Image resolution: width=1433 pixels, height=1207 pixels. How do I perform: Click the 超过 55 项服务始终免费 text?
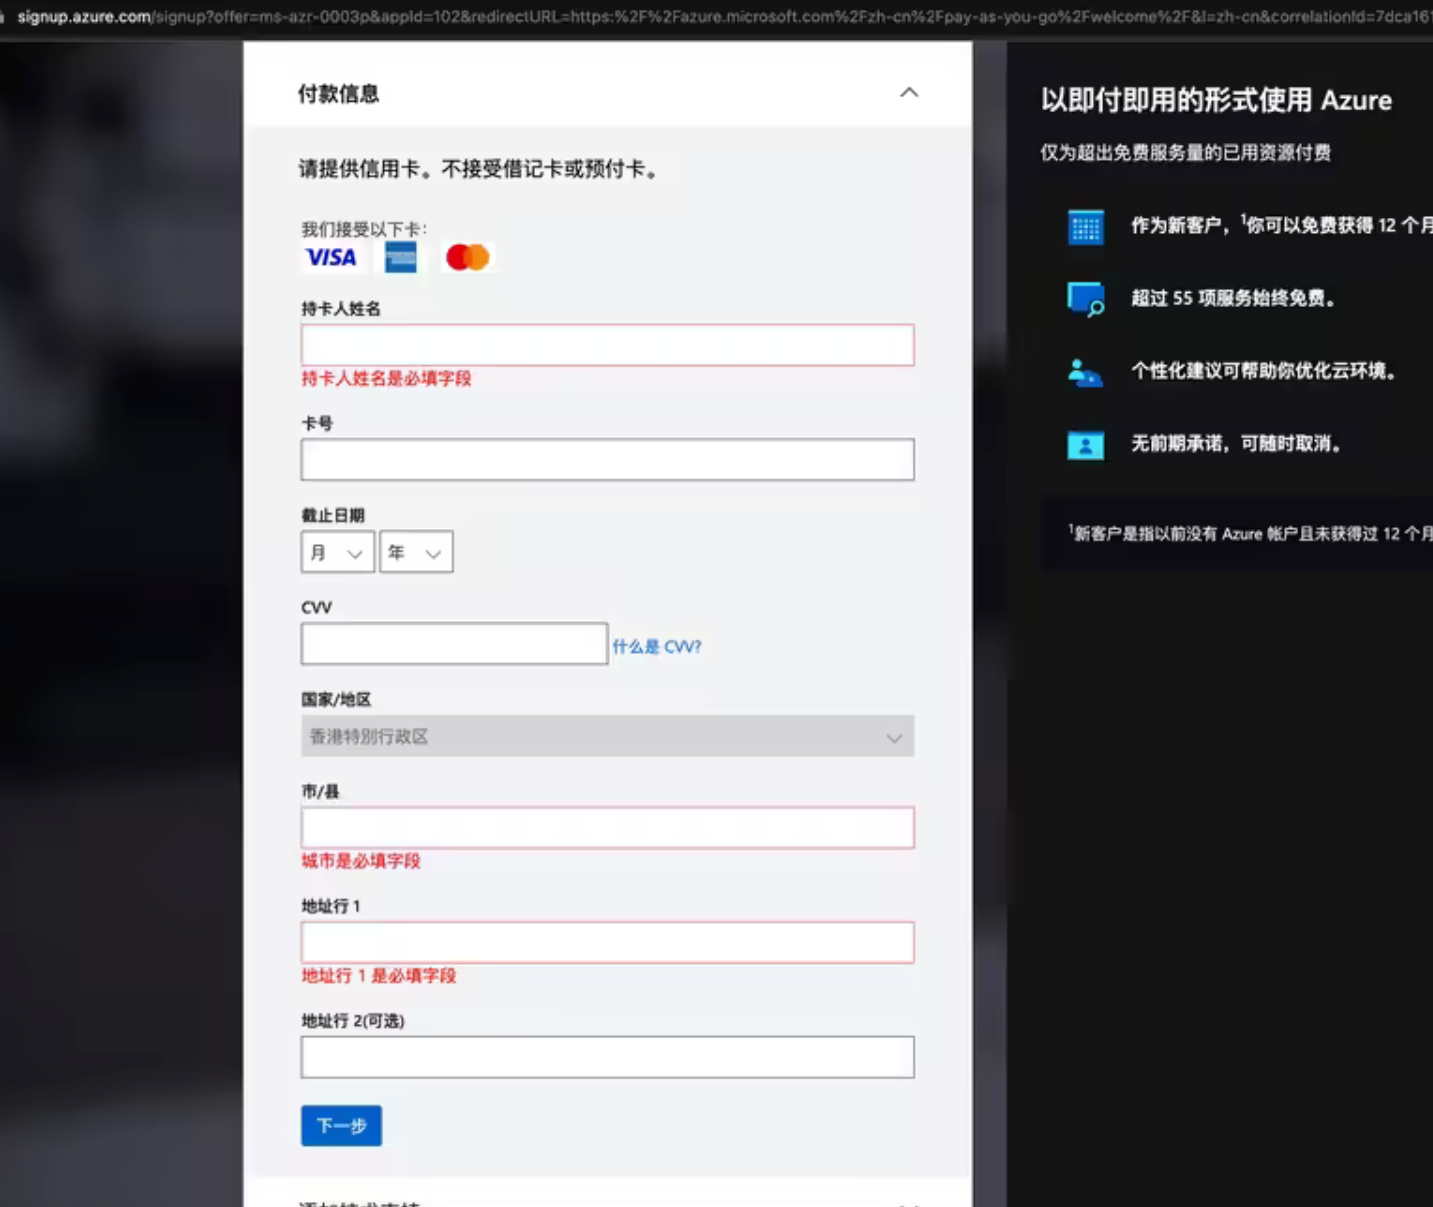(x=1233, y=298)
